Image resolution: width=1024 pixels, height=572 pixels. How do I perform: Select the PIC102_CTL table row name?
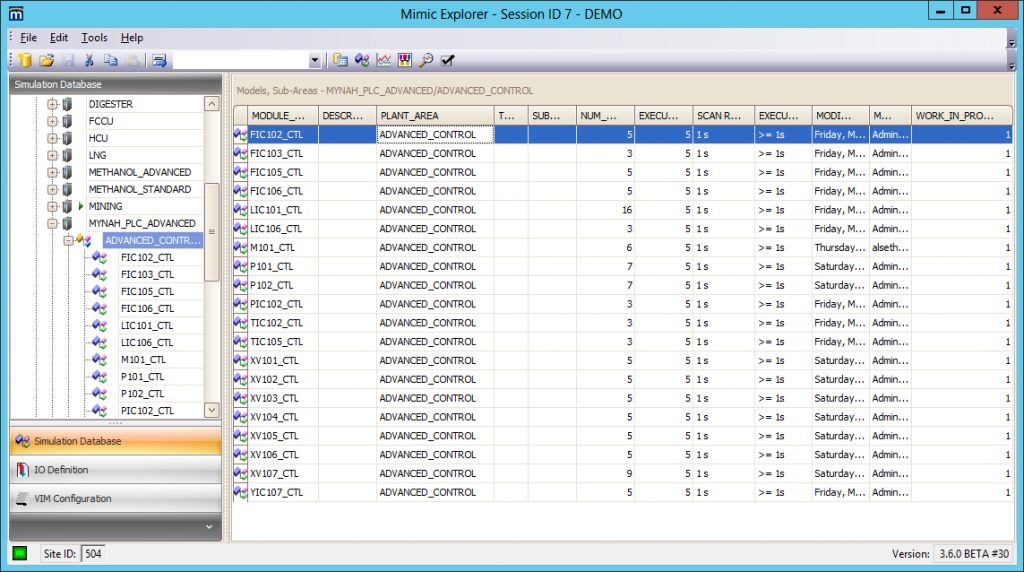(276, 304)
